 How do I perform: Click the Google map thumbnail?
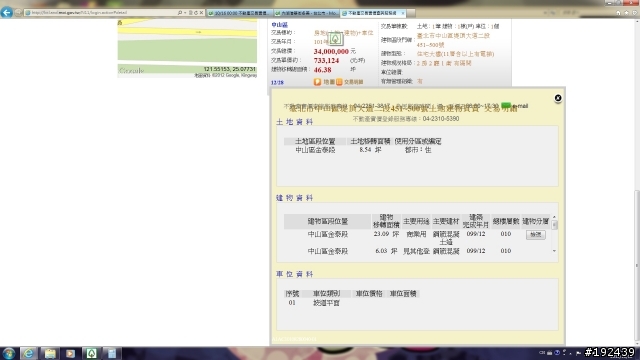tap(187, 48)
